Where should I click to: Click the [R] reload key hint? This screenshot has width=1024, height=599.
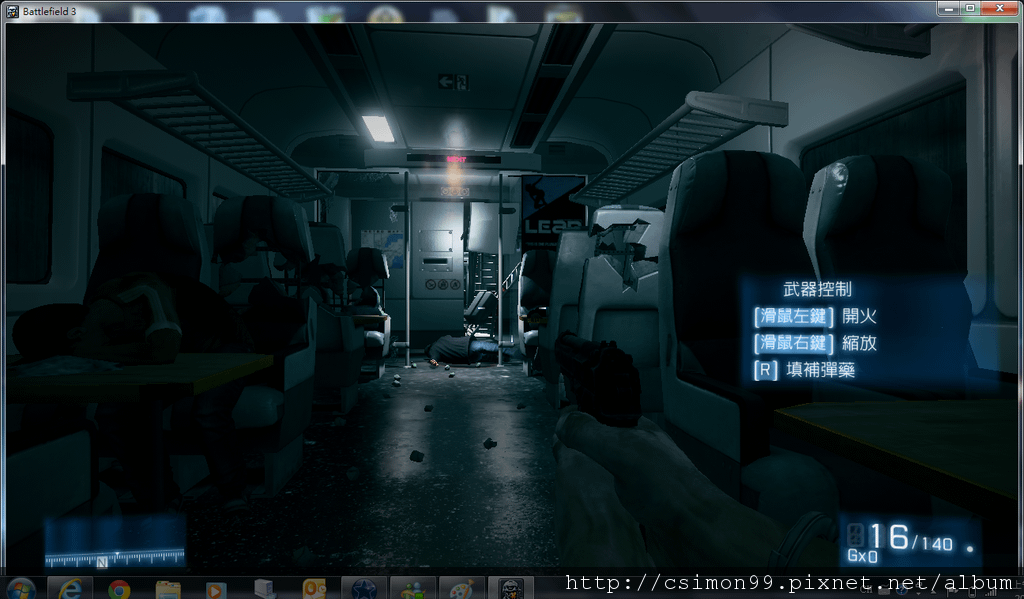(765, 370)
